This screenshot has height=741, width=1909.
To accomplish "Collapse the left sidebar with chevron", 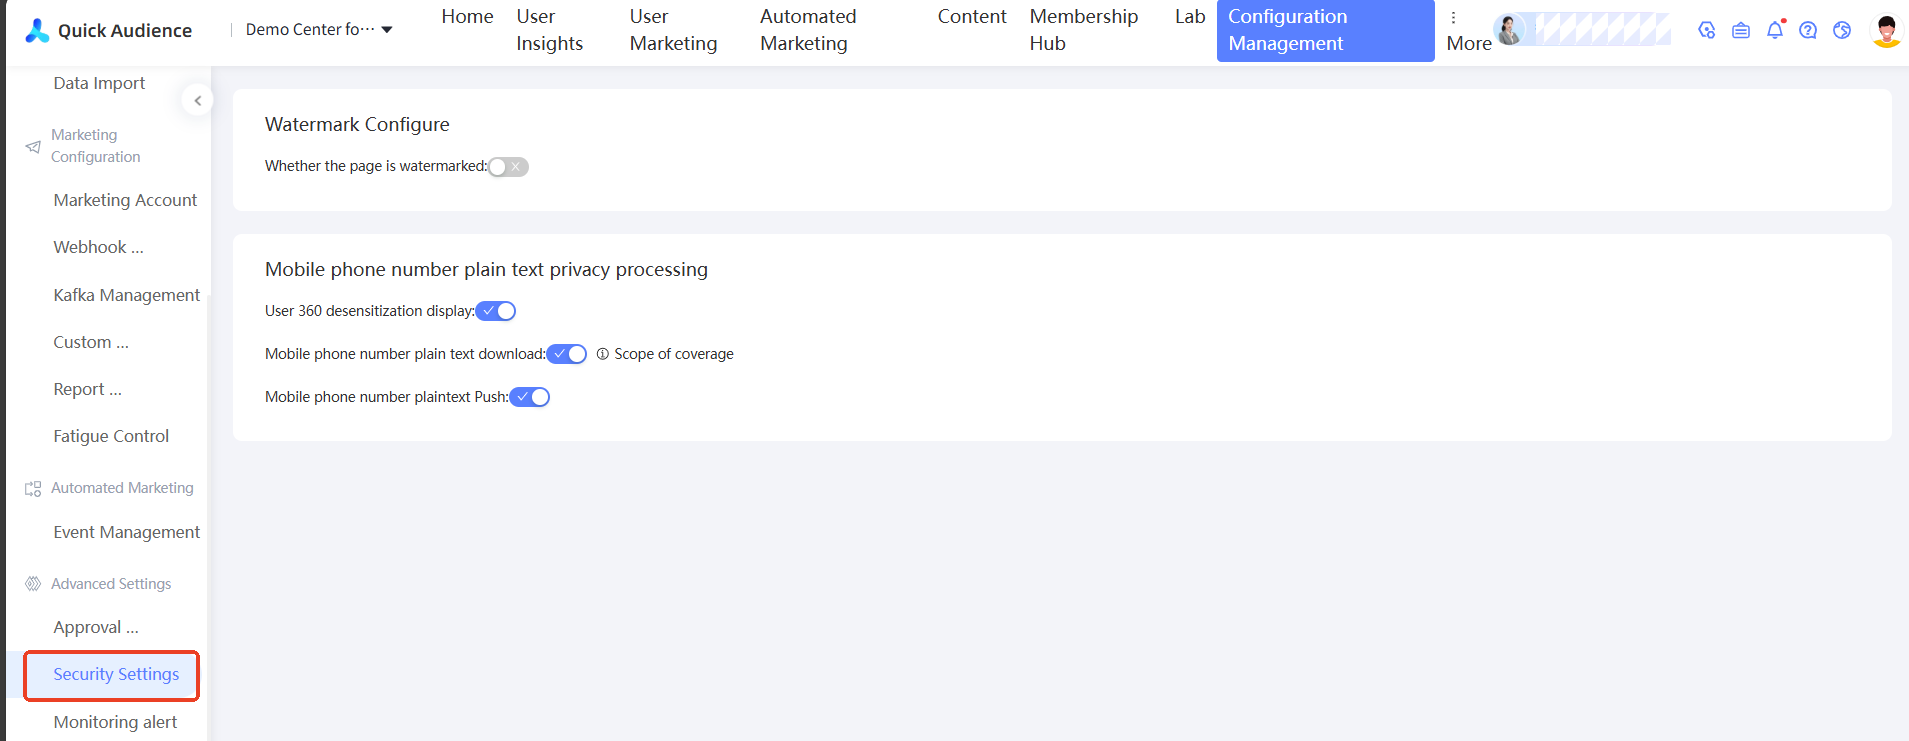I will (x=197, y=100).
